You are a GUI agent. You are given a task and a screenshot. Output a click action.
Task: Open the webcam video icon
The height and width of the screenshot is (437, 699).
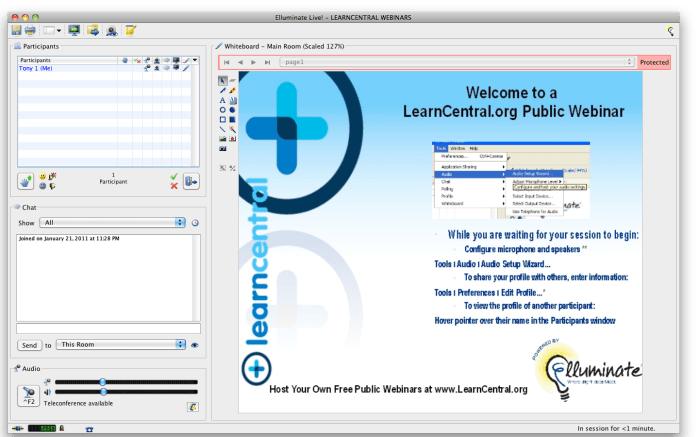pos(112,30)
